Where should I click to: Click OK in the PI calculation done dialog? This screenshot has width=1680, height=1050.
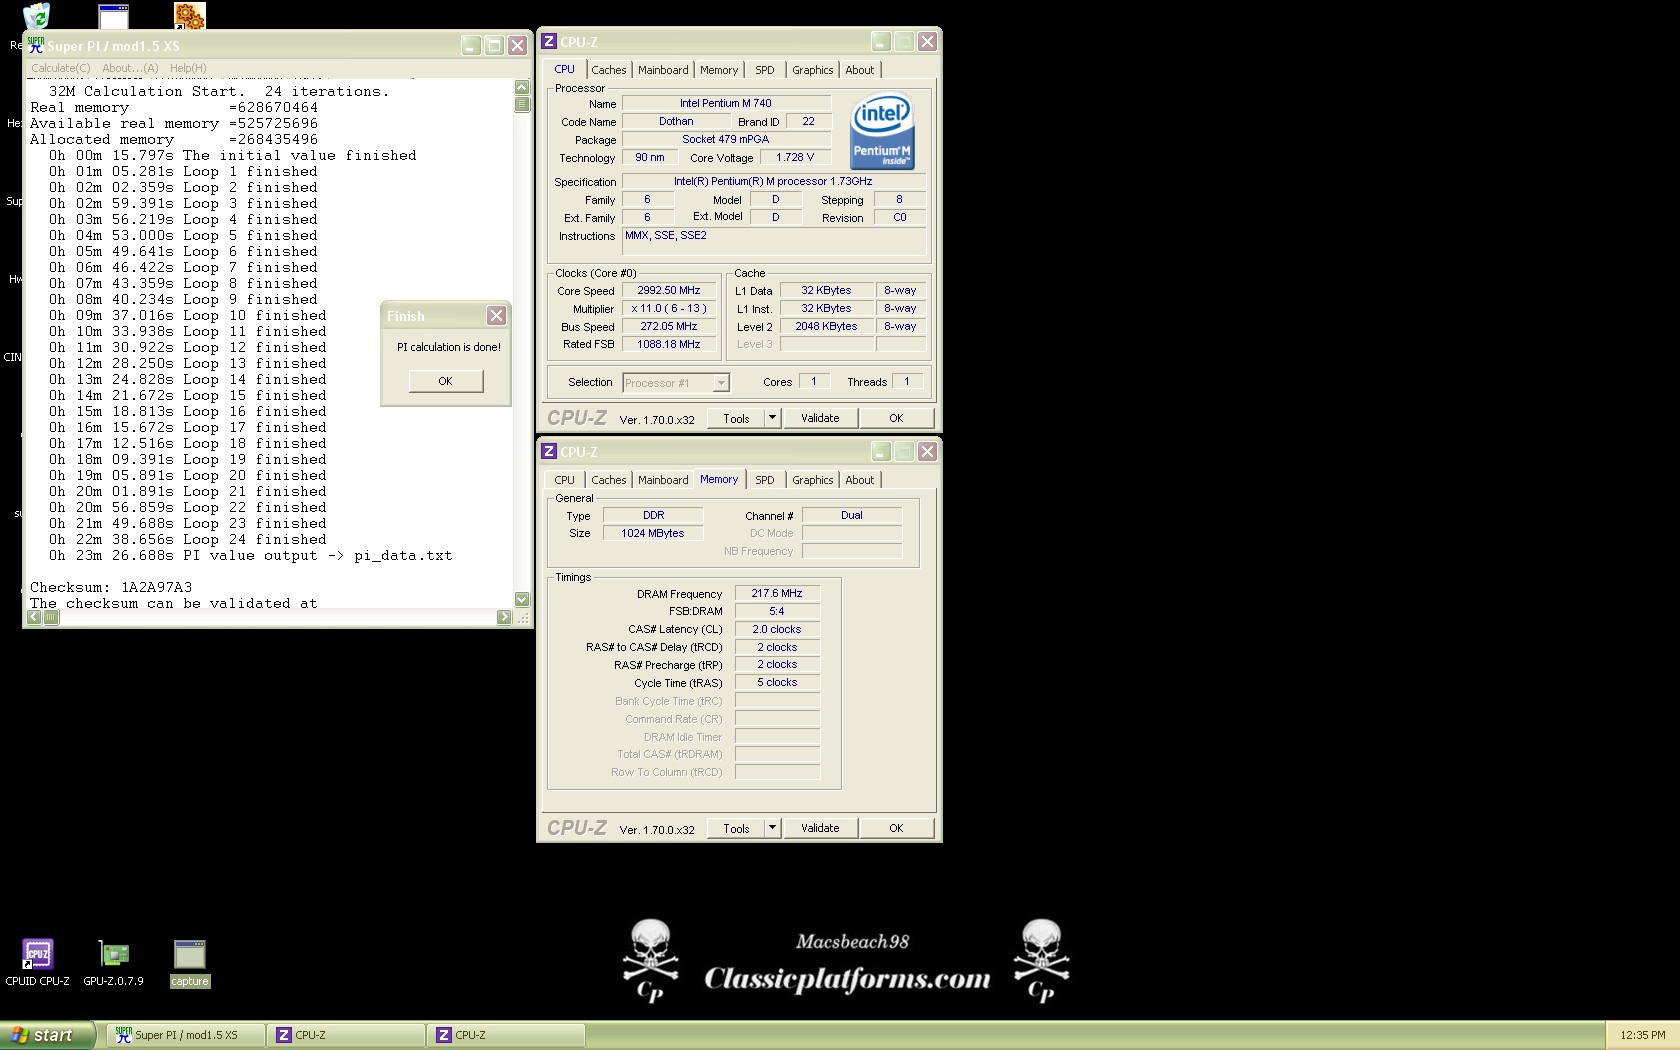click(x=445, y=381)
